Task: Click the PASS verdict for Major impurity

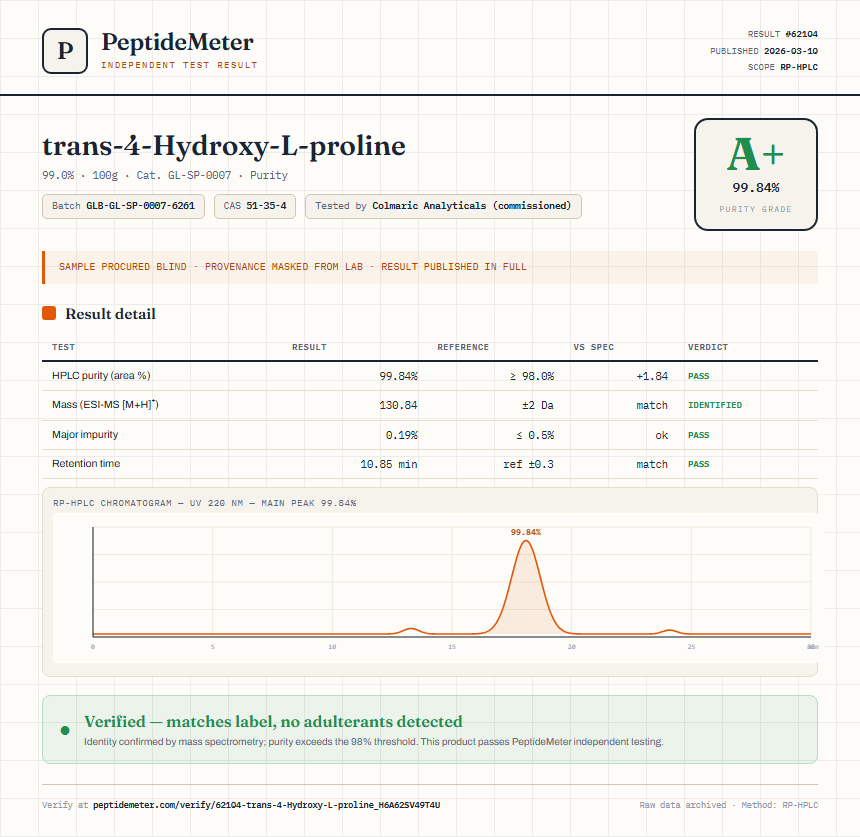Action: pyautogui.click(x=699, y=435)
